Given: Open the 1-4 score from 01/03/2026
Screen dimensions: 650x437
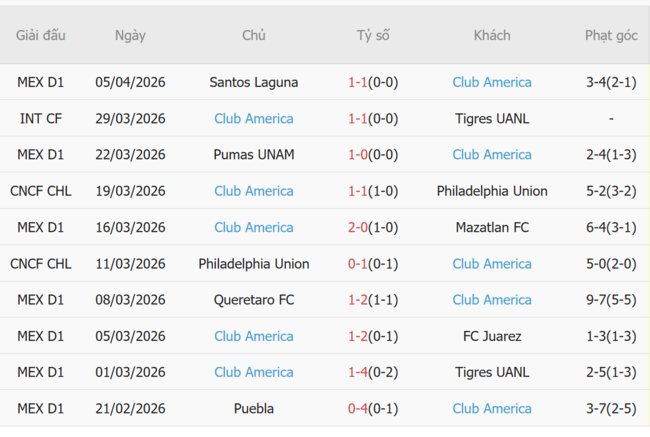Looking at the screenshot, I should pos(358,372).
